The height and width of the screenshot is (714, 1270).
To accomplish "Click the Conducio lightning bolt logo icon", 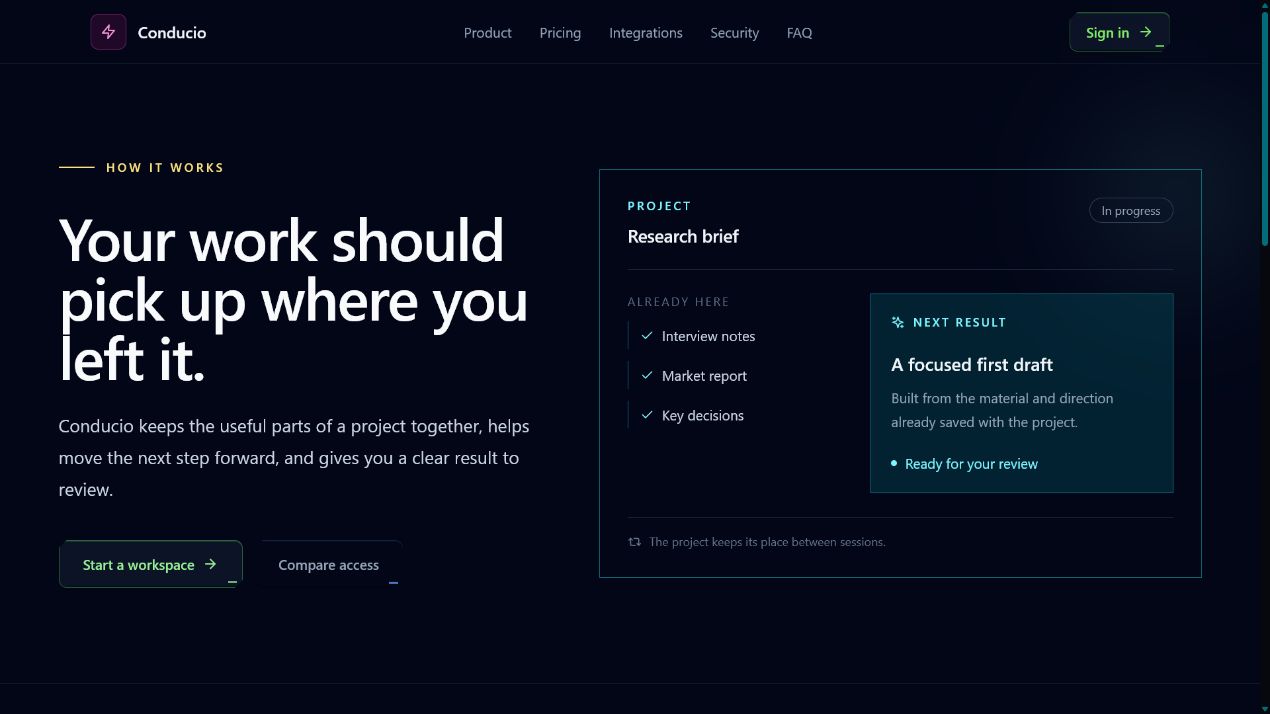I will (x=108, y=32).
